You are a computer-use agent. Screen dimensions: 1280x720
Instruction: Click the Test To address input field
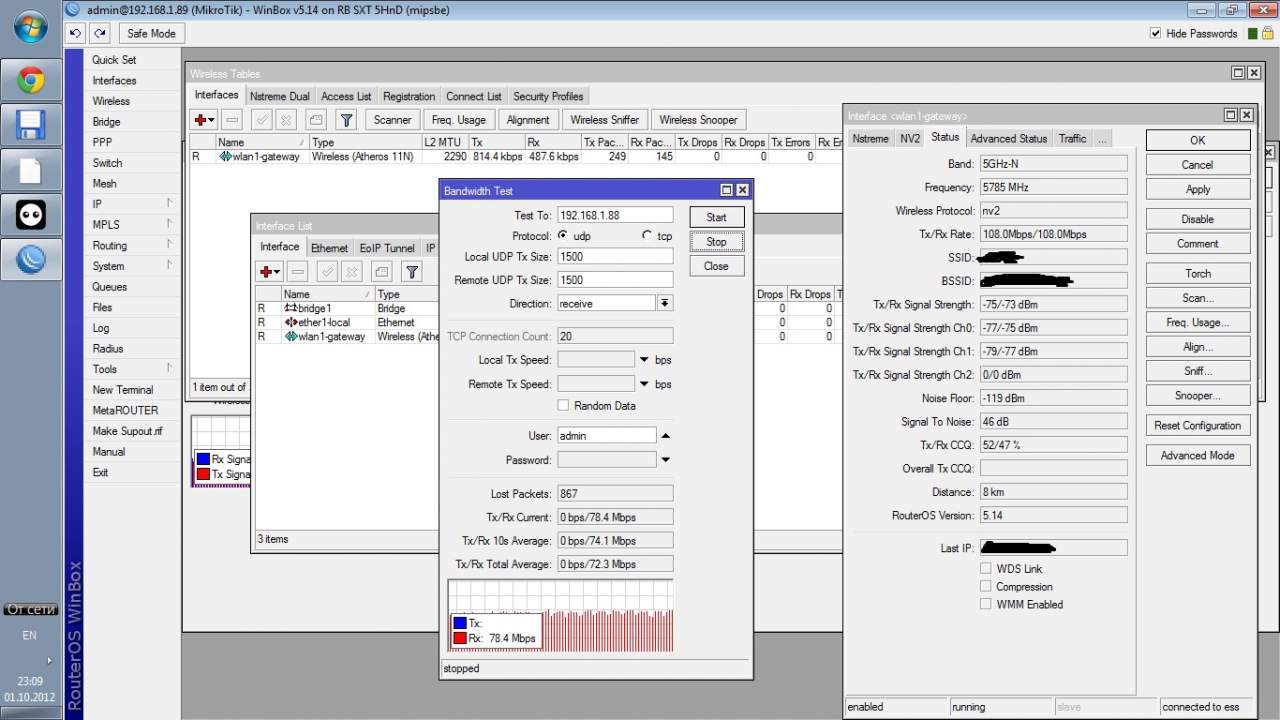pos(614,215)
